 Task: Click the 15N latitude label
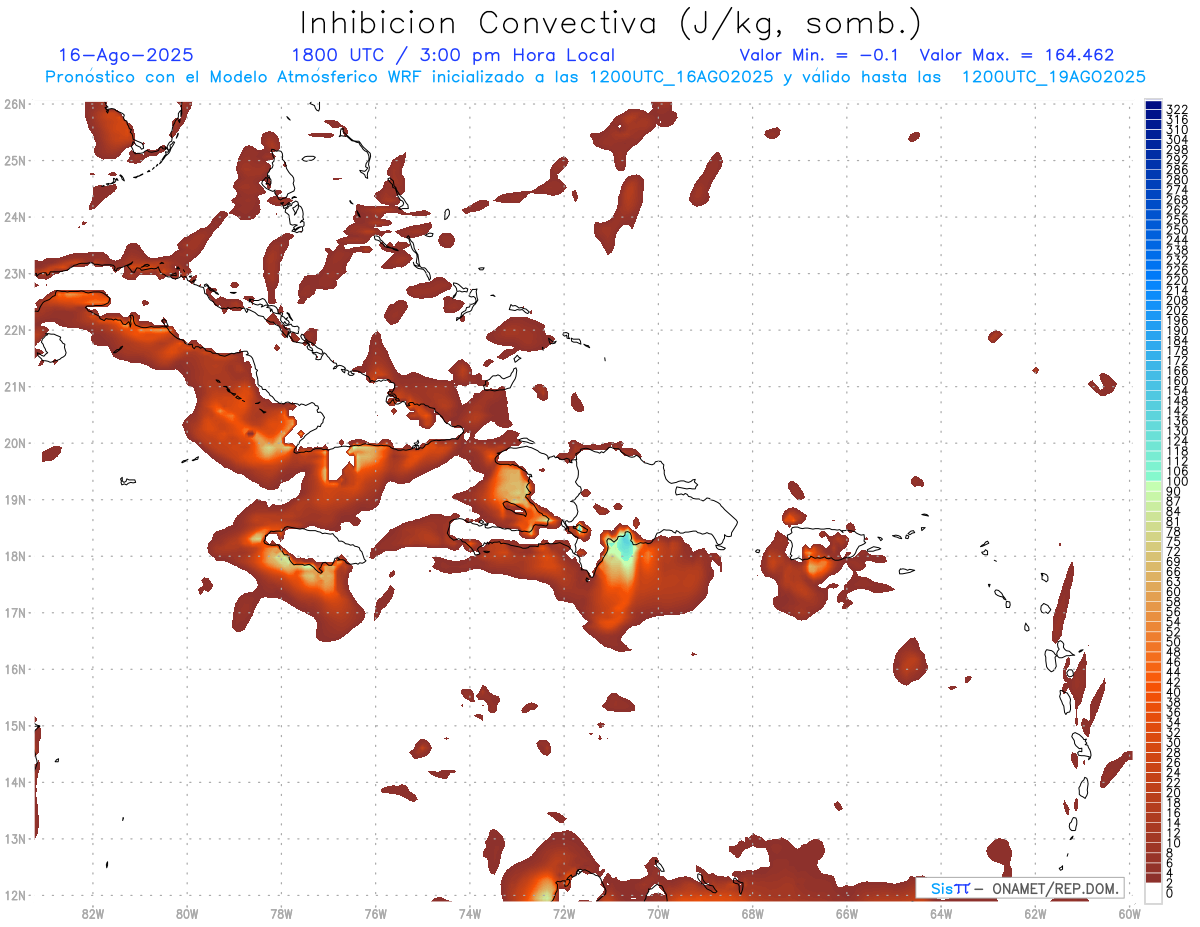tap(14, 725)
